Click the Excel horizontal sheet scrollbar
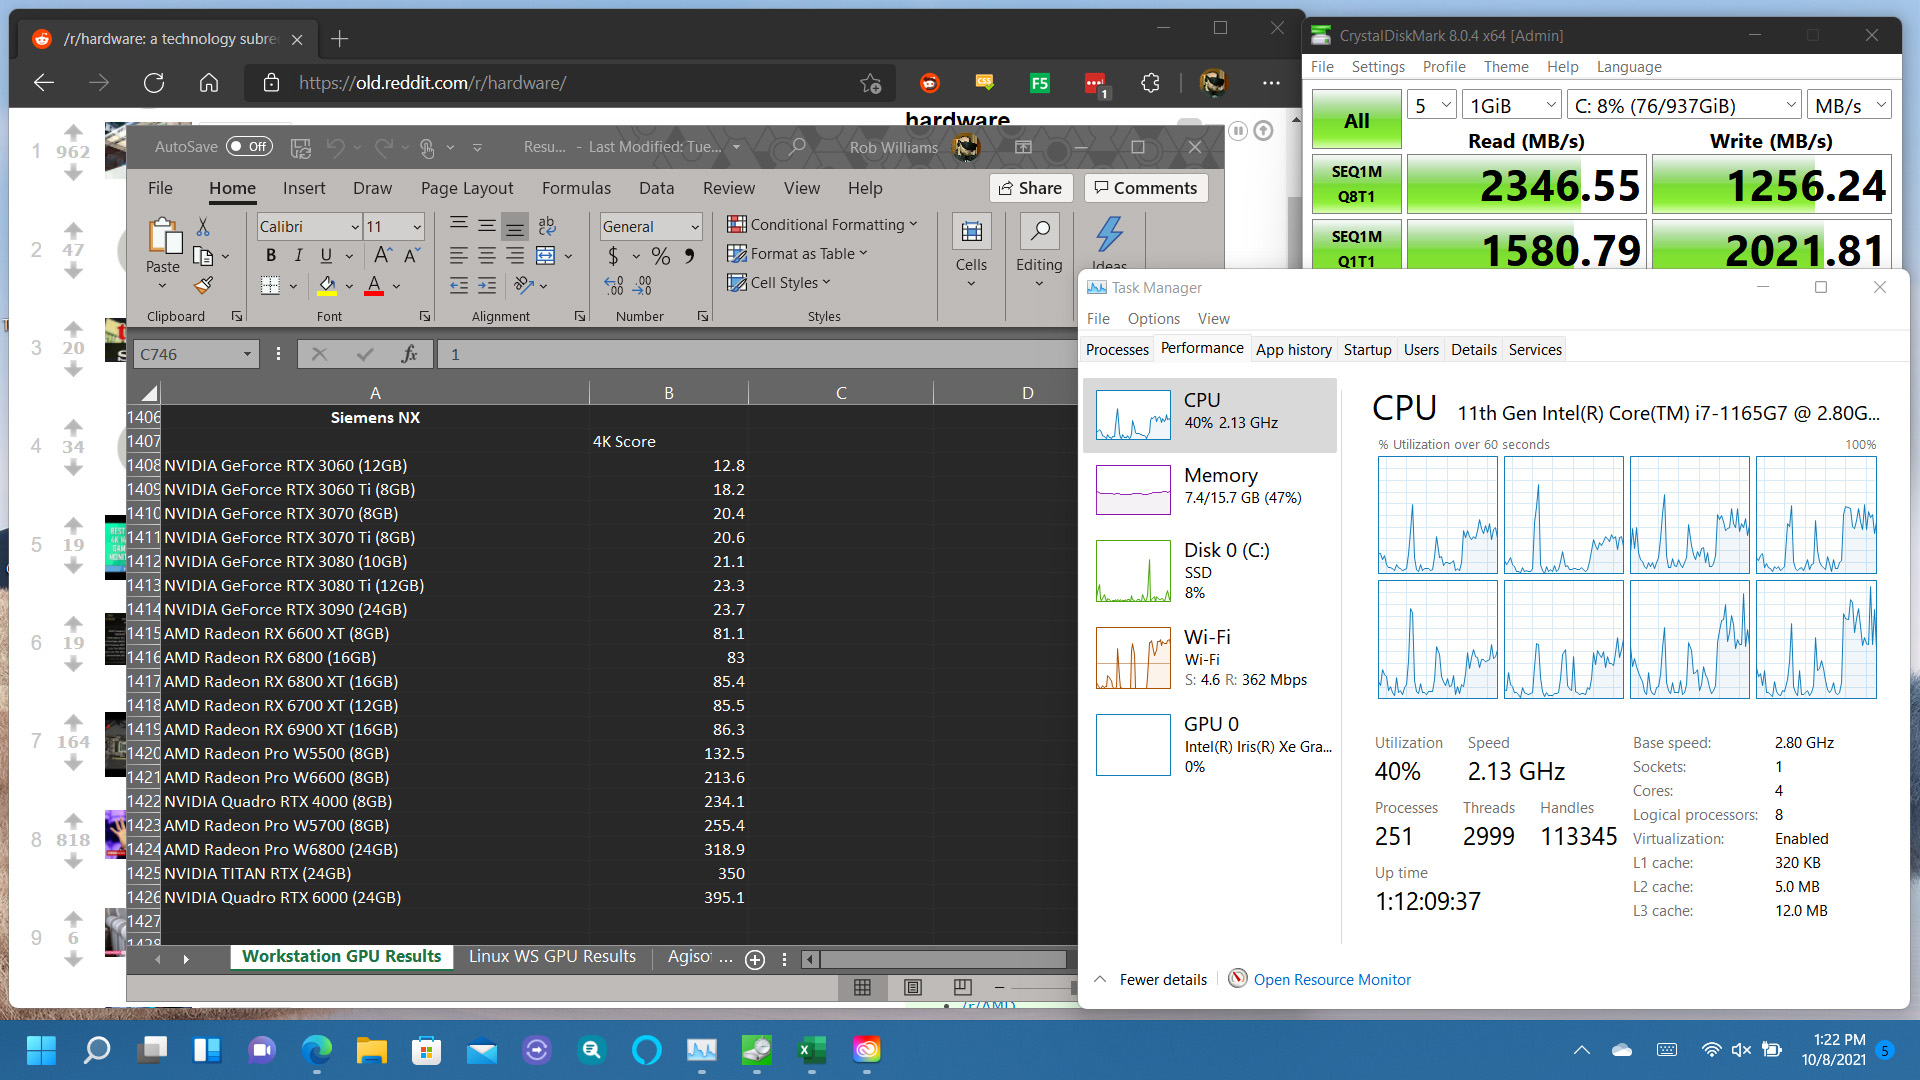 [x=942, y=959]
